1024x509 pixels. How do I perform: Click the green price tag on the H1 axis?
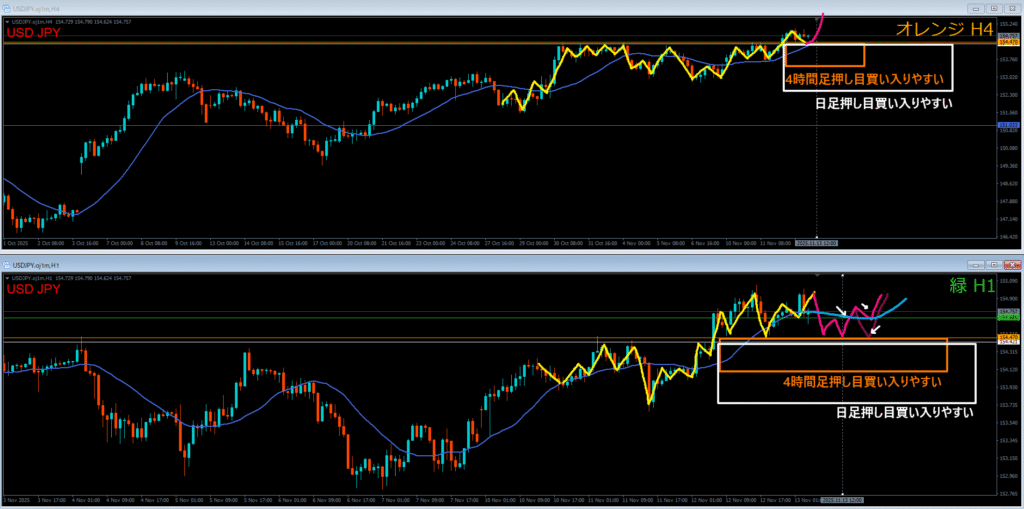1008,318
